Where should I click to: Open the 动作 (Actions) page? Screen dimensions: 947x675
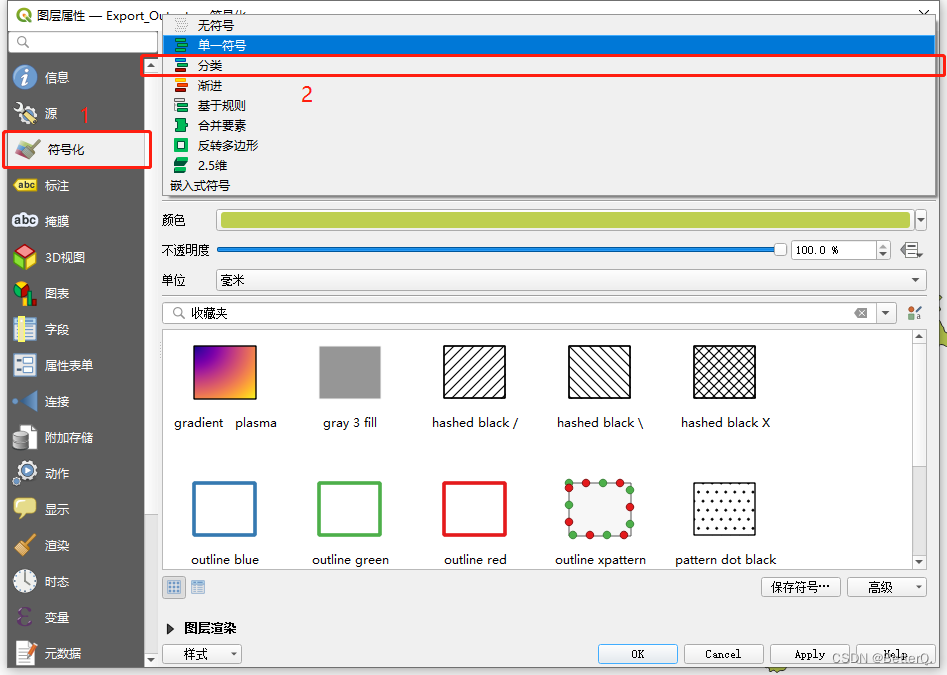(x=75, y=473)
